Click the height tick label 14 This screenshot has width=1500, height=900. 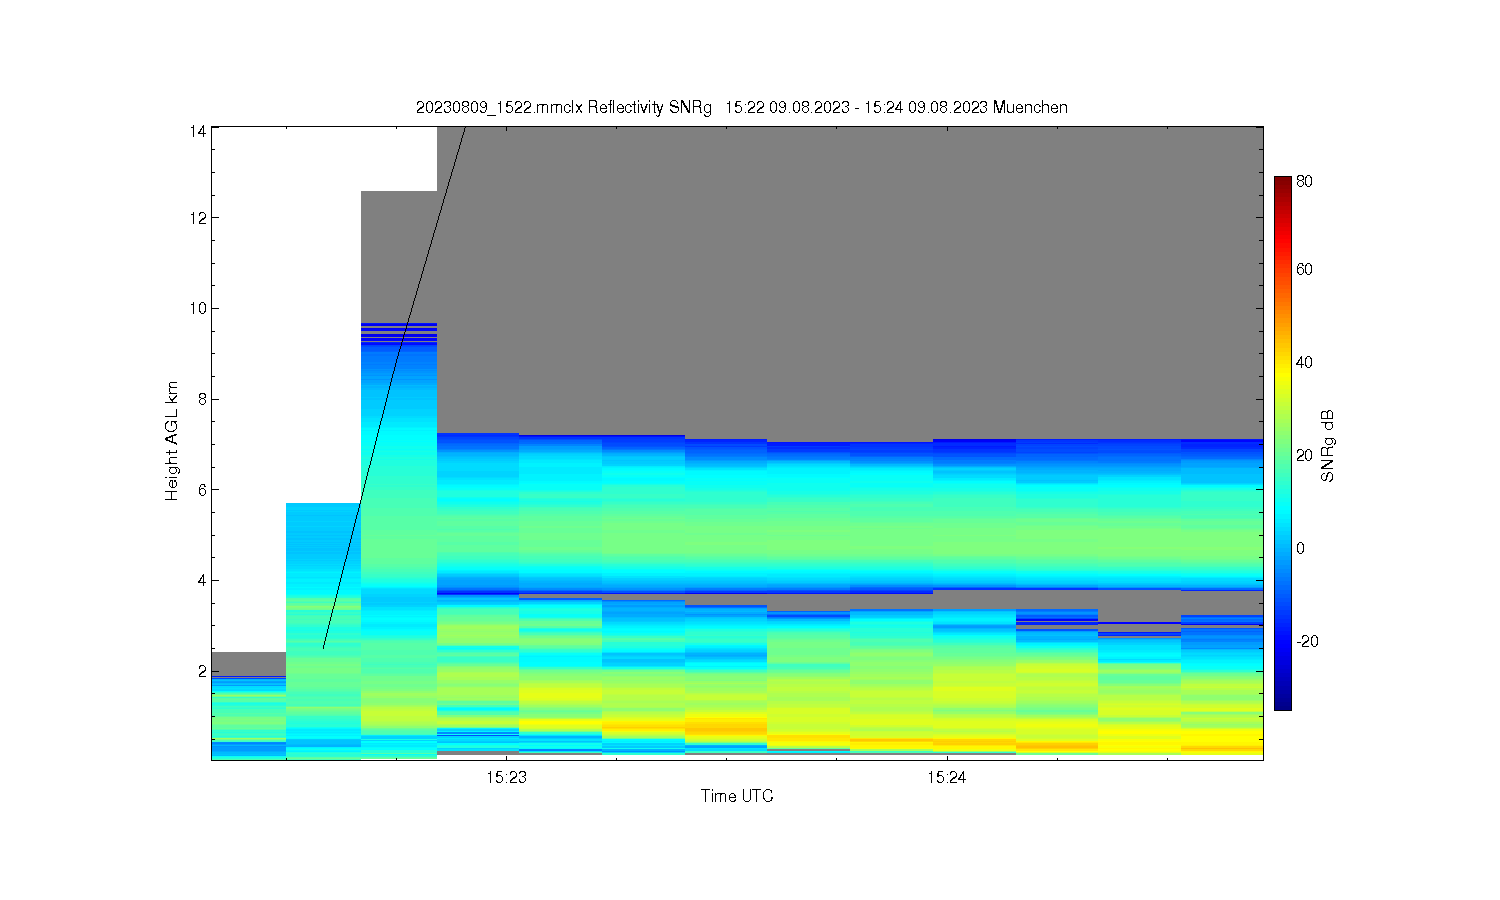198,131
